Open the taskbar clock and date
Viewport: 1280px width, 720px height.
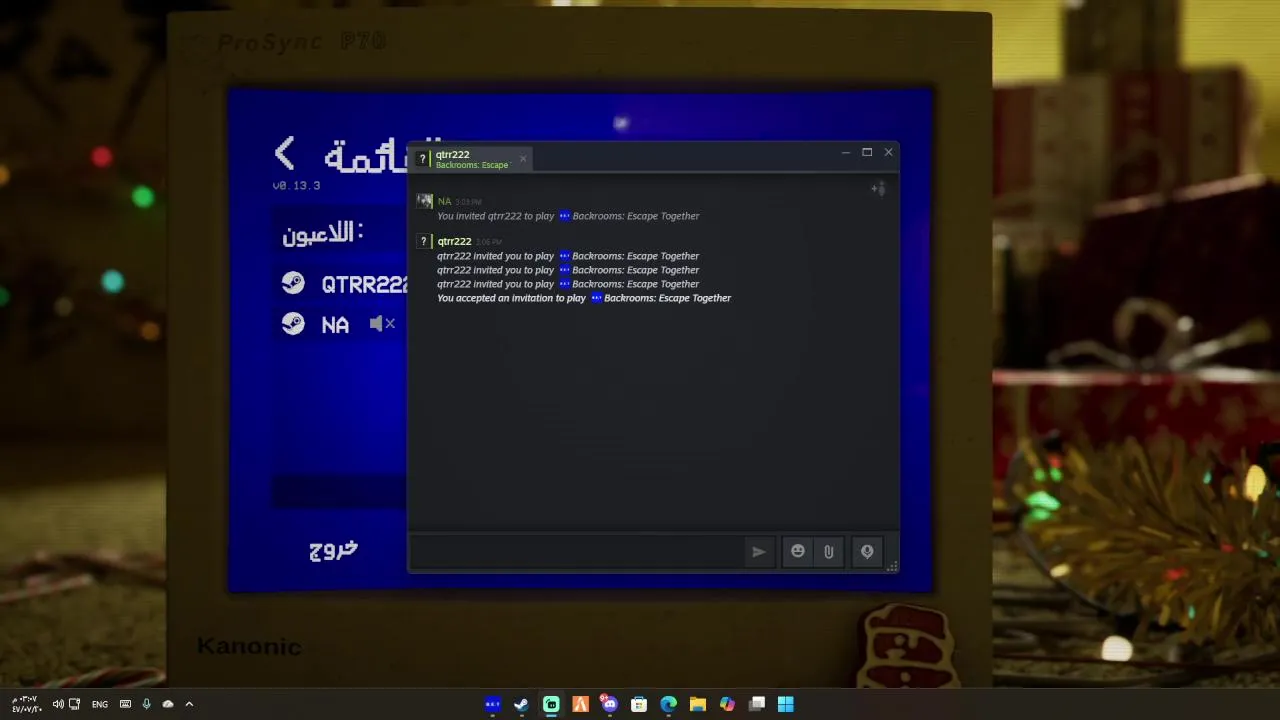26,704
